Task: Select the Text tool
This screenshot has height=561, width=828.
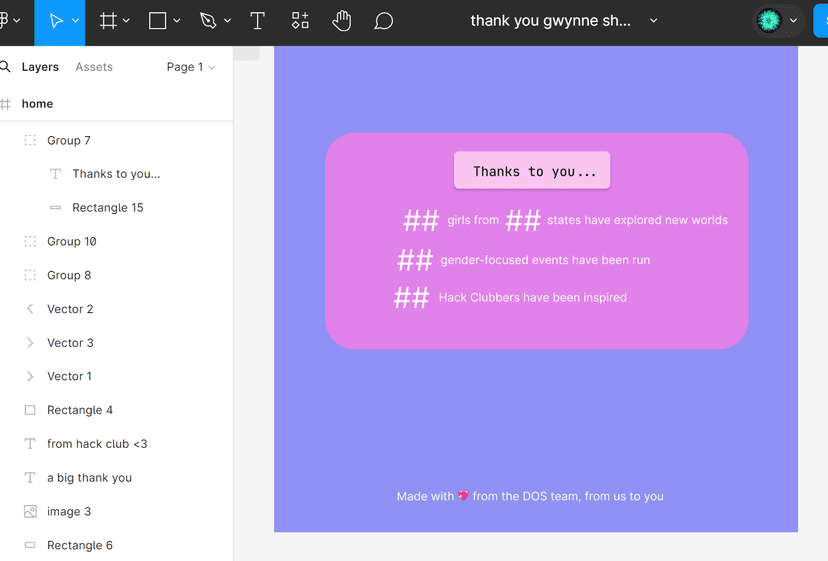Action: coord(257,21)
